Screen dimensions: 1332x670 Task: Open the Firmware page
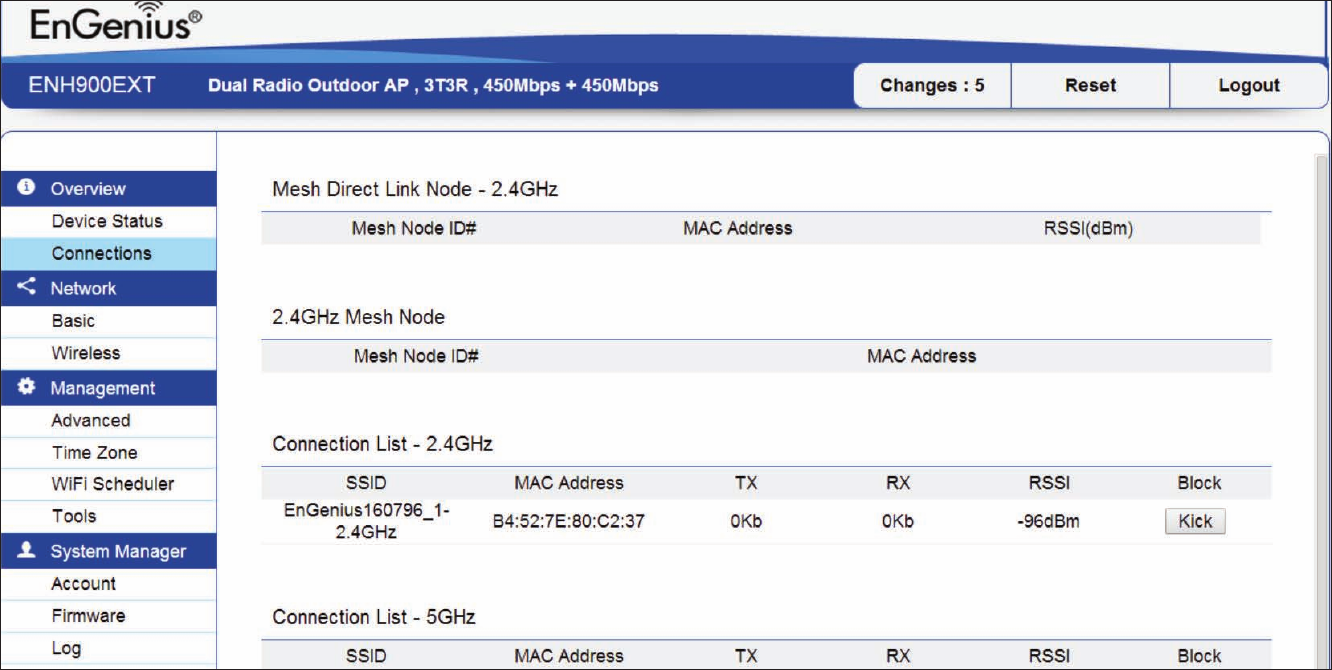point(89,616)
